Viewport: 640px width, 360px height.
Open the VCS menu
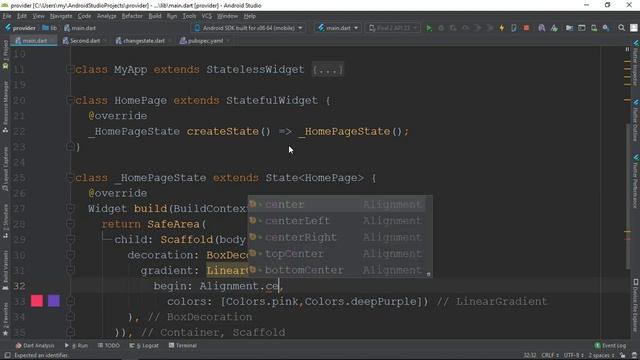pyautogui.click(x=207, y=16)
